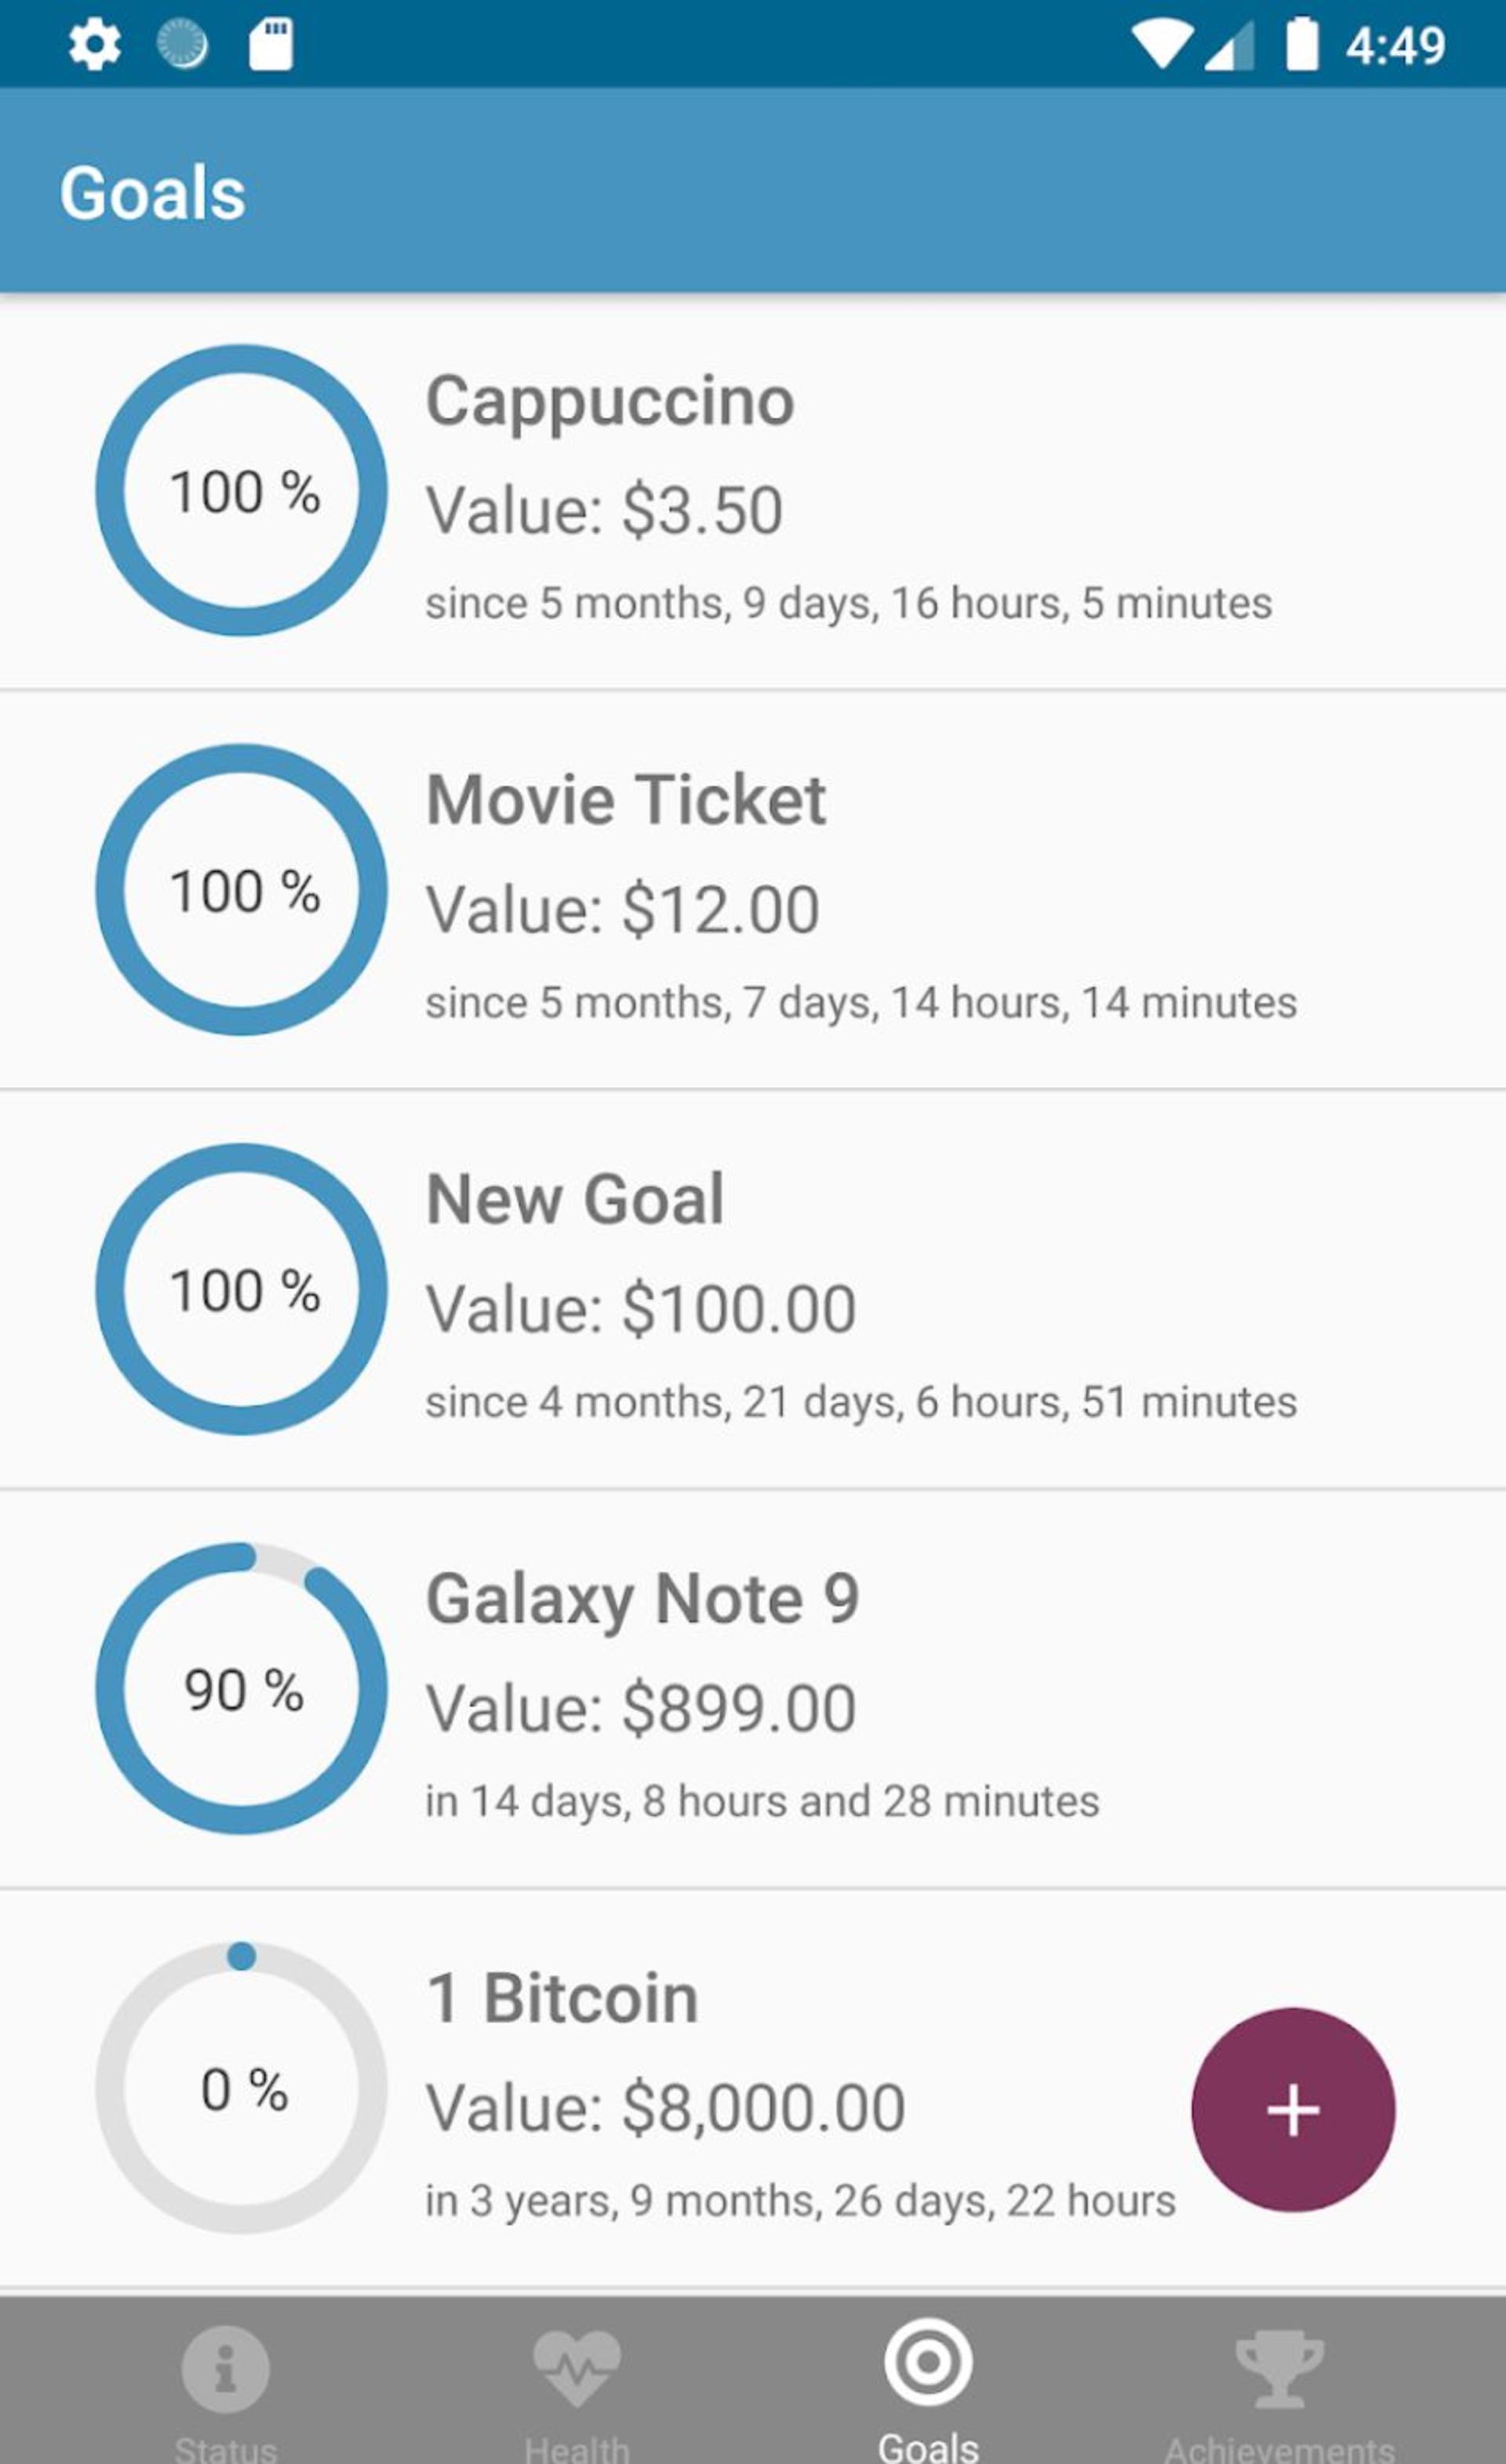
Task: Open the Status tab info icon
Action: 225,2369
